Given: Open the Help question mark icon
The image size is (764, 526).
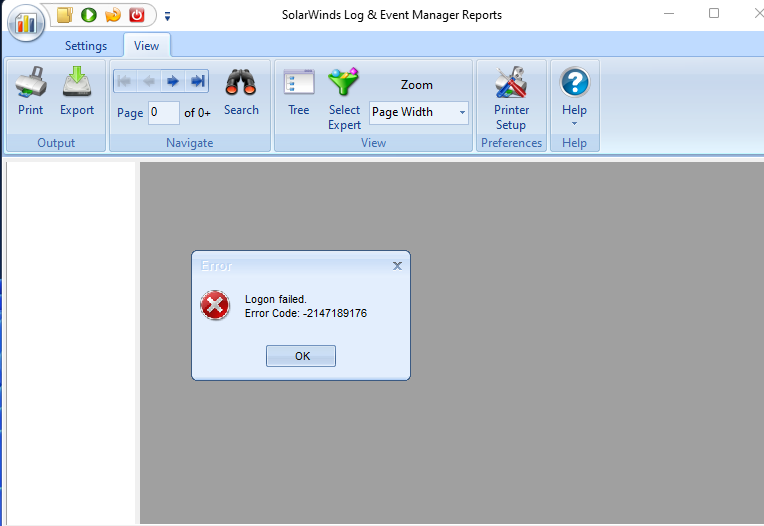Looking at the screenshot, I should [x=575, y=82].
